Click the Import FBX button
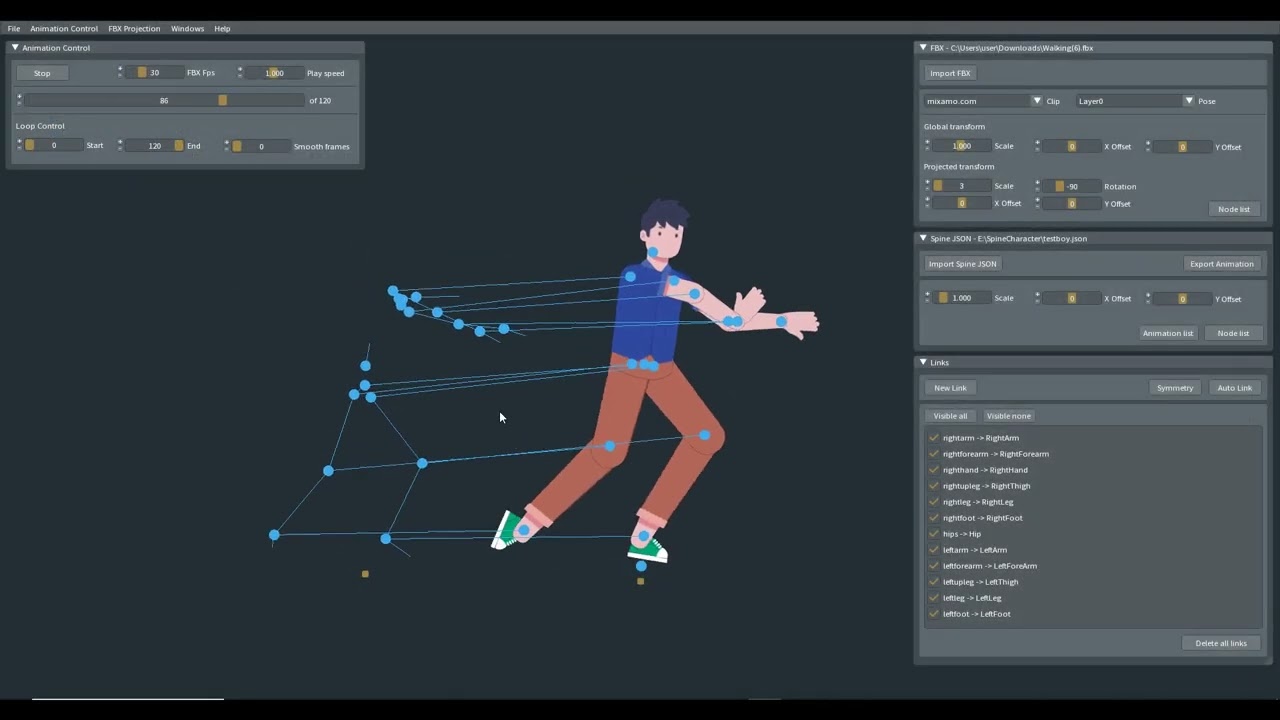Viewport: 1280px width, 720px height. pos(950,73)
